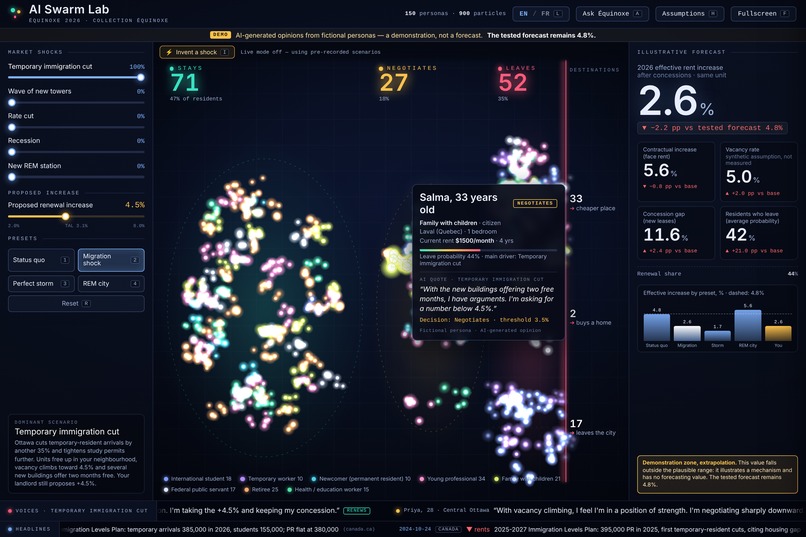The width and height of the screenshot is (806, 537).
Task: Click the '-2.2 pp vs tested forecast' indicator
Action: 712,128
